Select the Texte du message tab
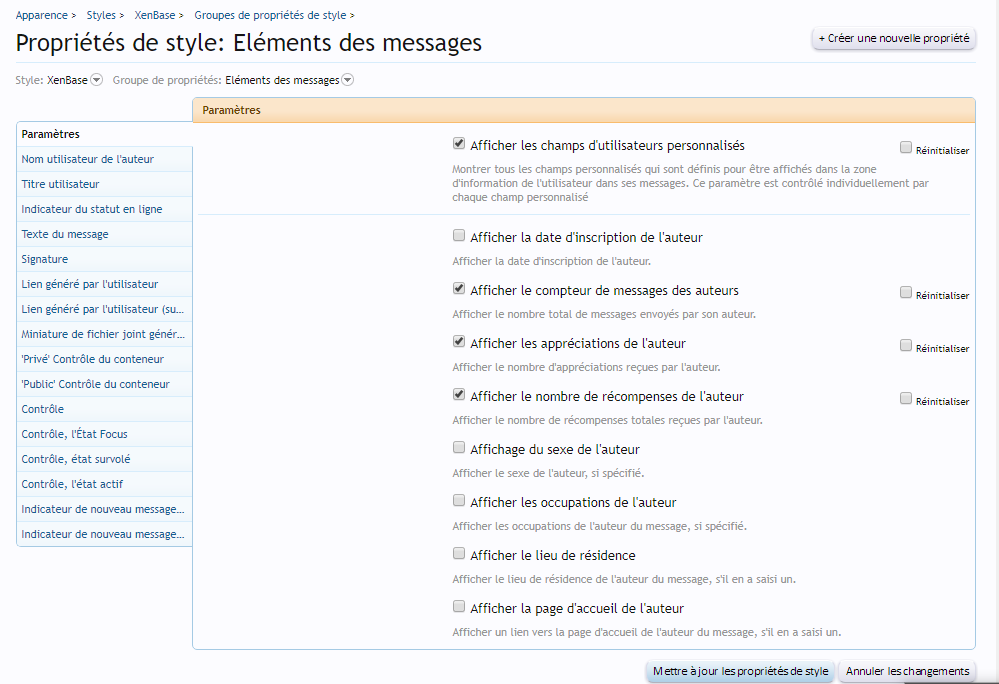This screenshot has height=684, width=999. tap(65, 234)
